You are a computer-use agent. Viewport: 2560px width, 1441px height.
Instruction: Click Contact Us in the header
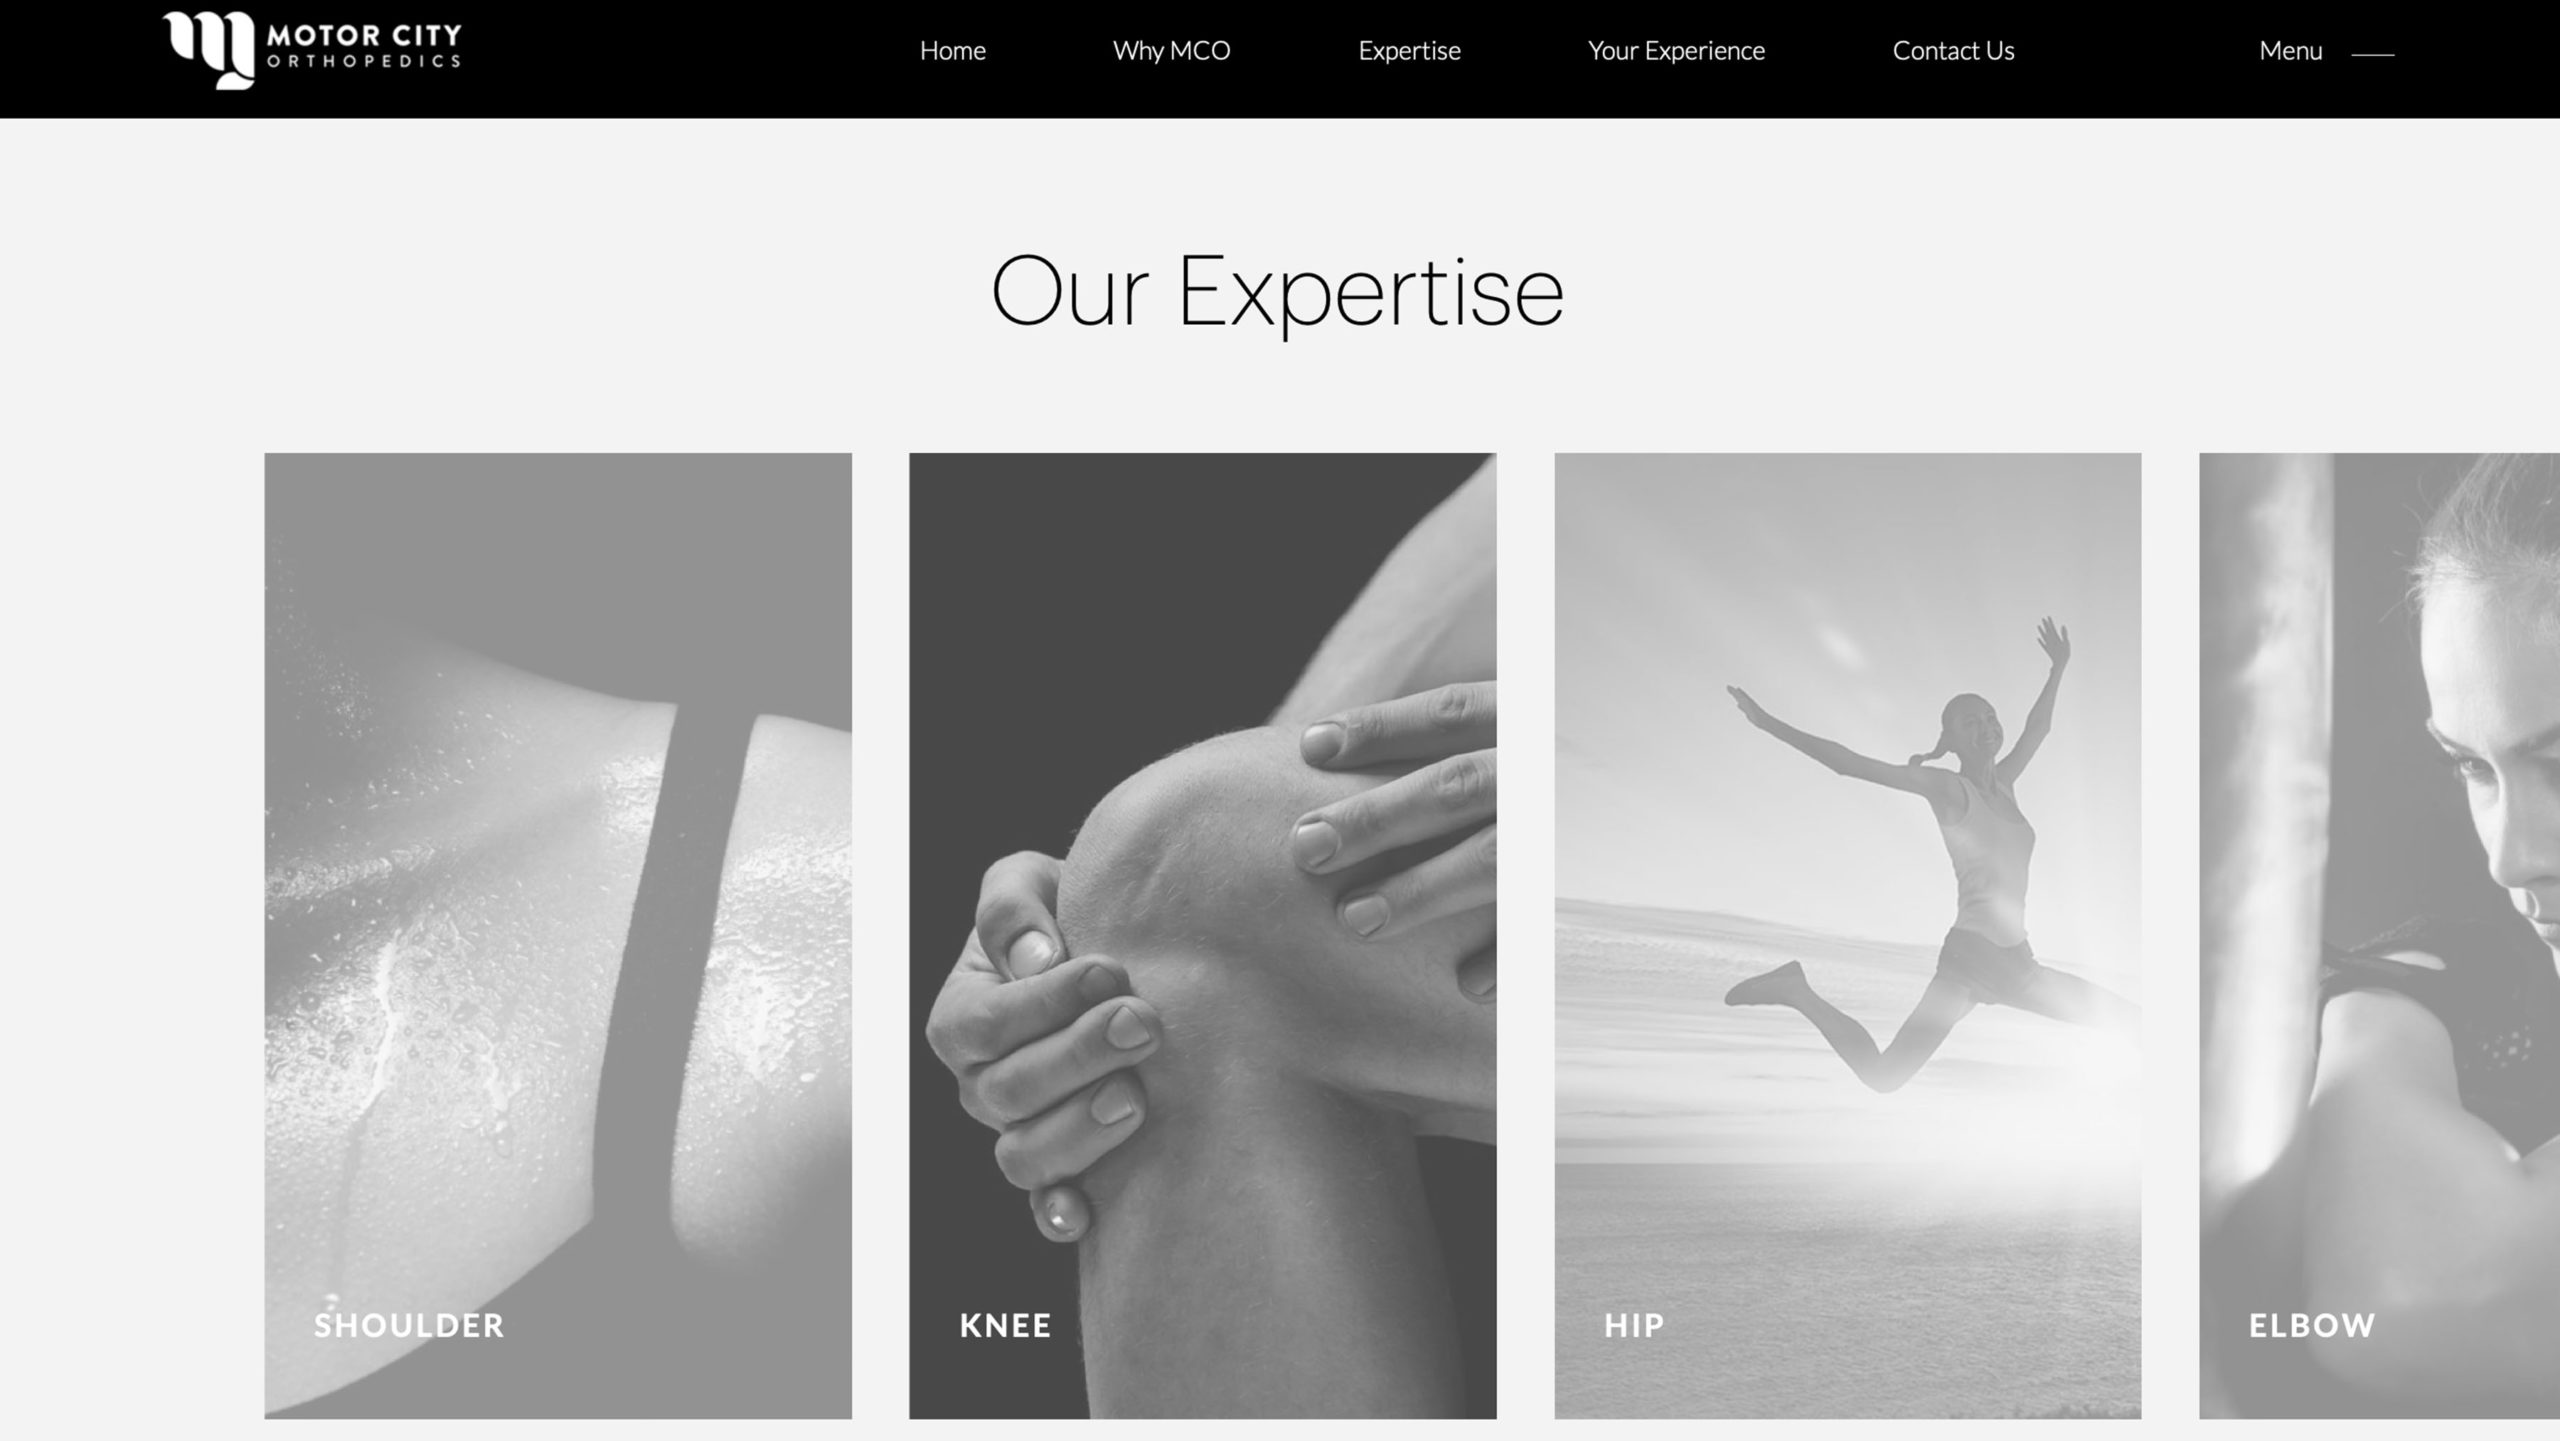click(1953, 51)
